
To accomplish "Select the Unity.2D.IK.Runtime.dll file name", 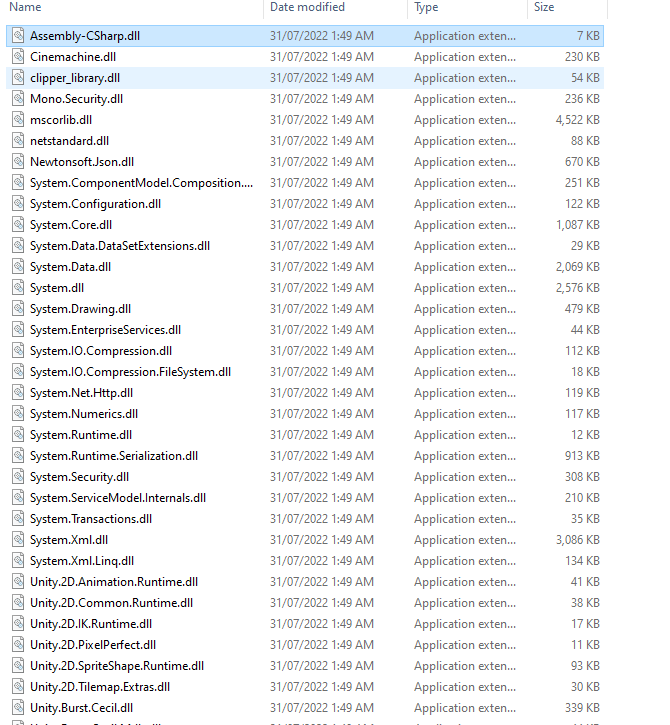I will point(91,624).
